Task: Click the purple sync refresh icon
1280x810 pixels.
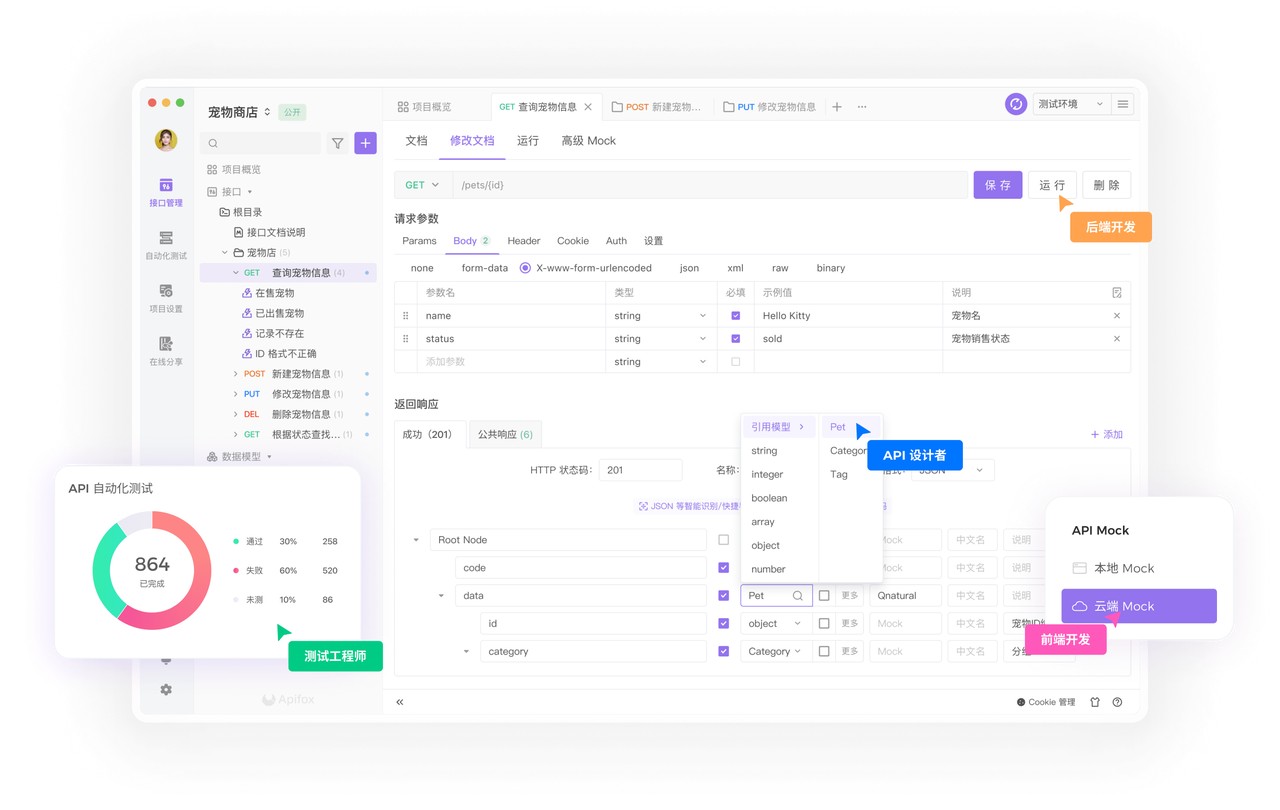Action: 1015,104
